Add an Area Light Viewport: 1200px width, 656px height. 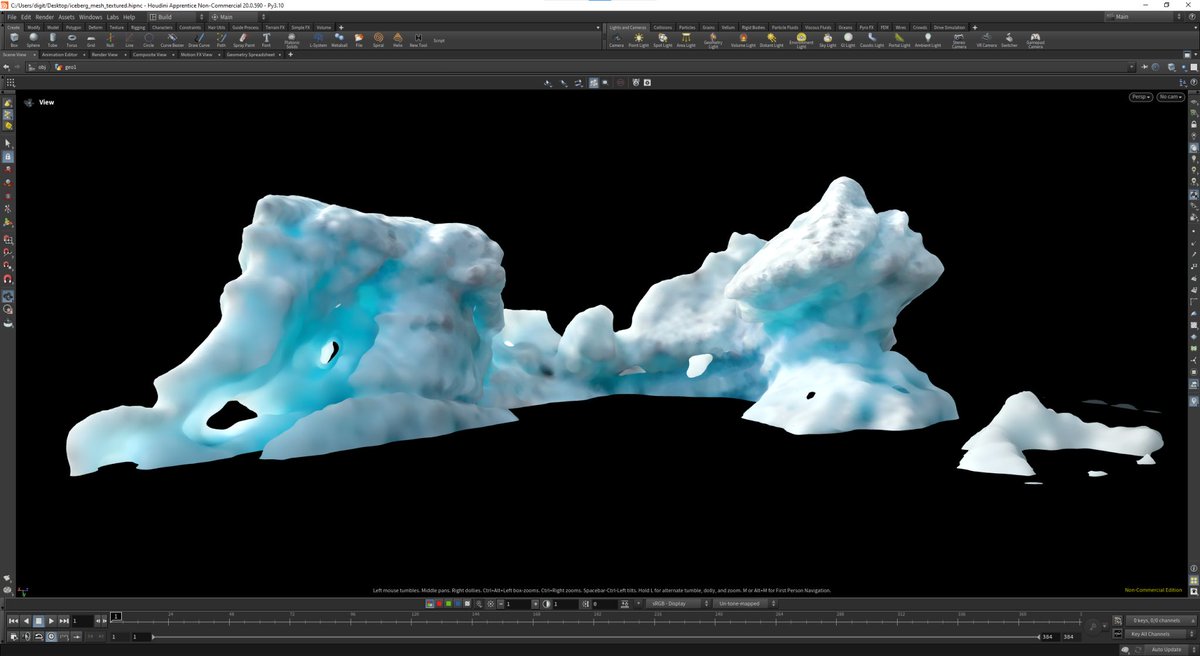click(686, 40)
